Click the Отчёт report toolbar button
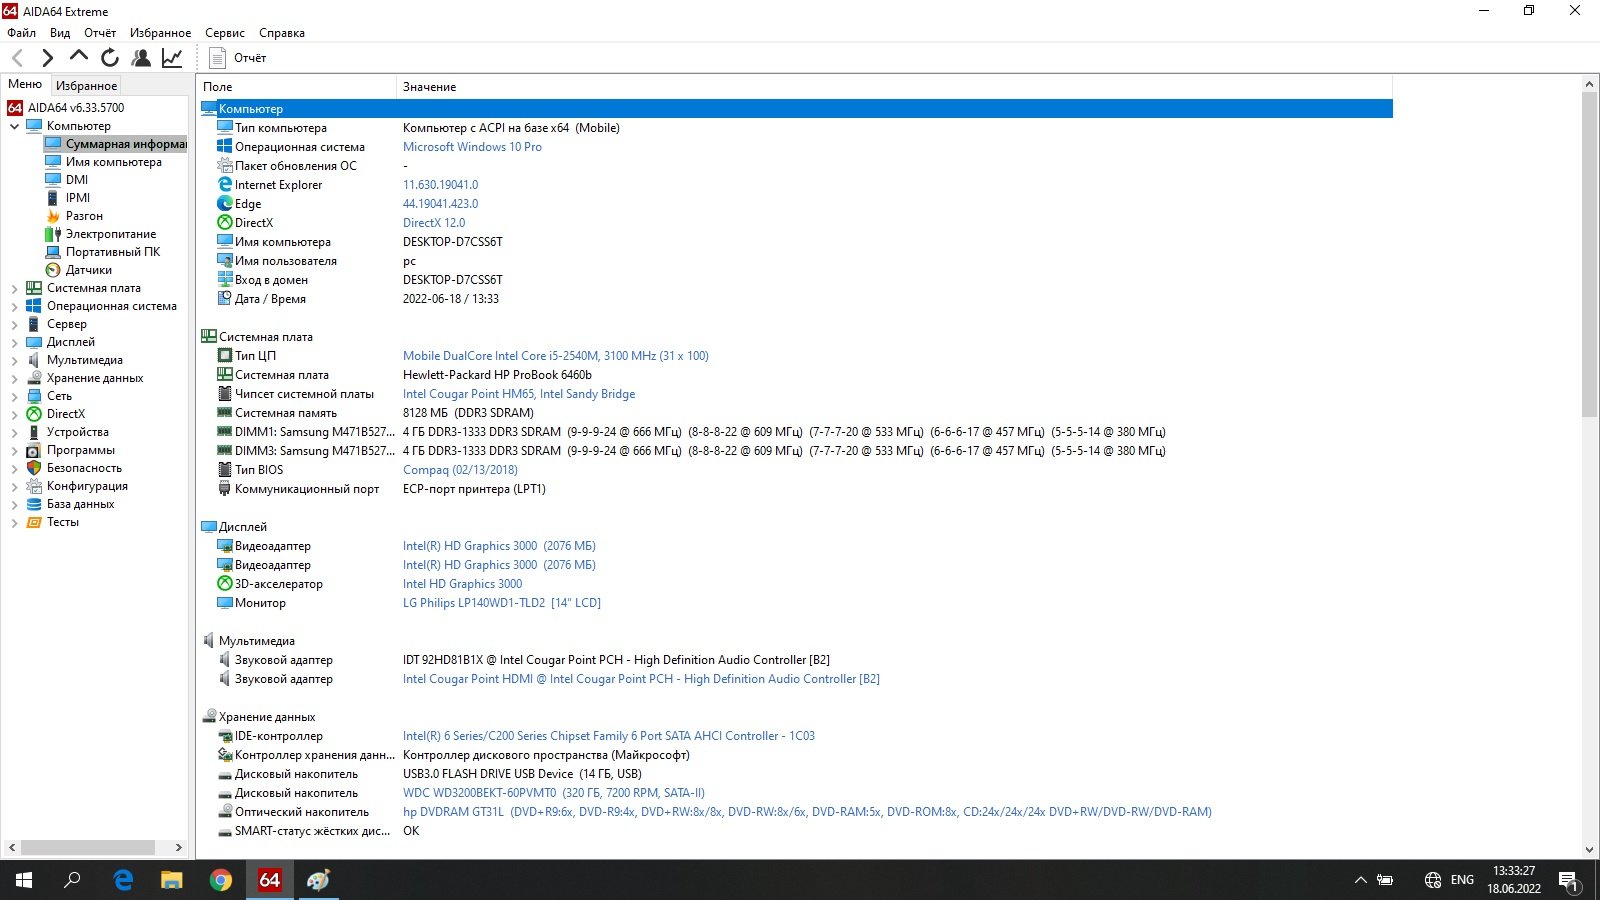 (x=238, y=58)
